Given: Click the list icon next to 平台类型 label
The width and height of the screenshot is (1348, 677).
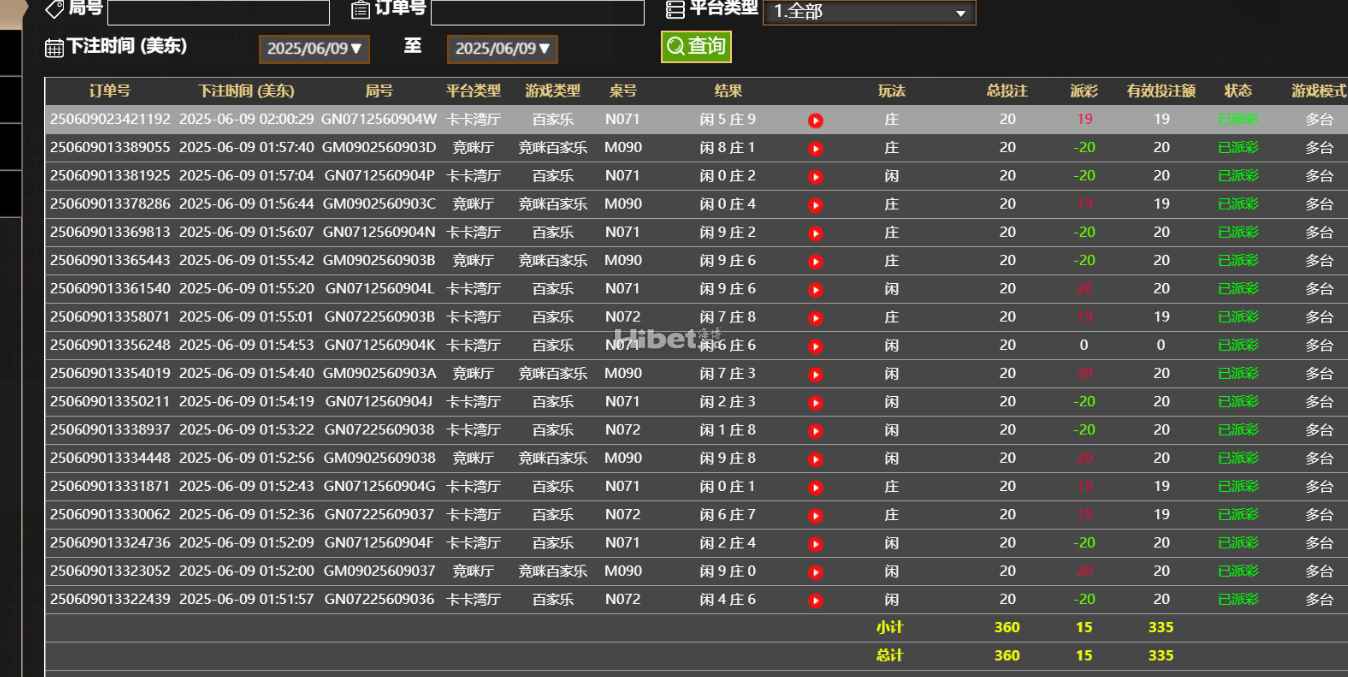Looking at the screenshot, I should coord(676,9).
